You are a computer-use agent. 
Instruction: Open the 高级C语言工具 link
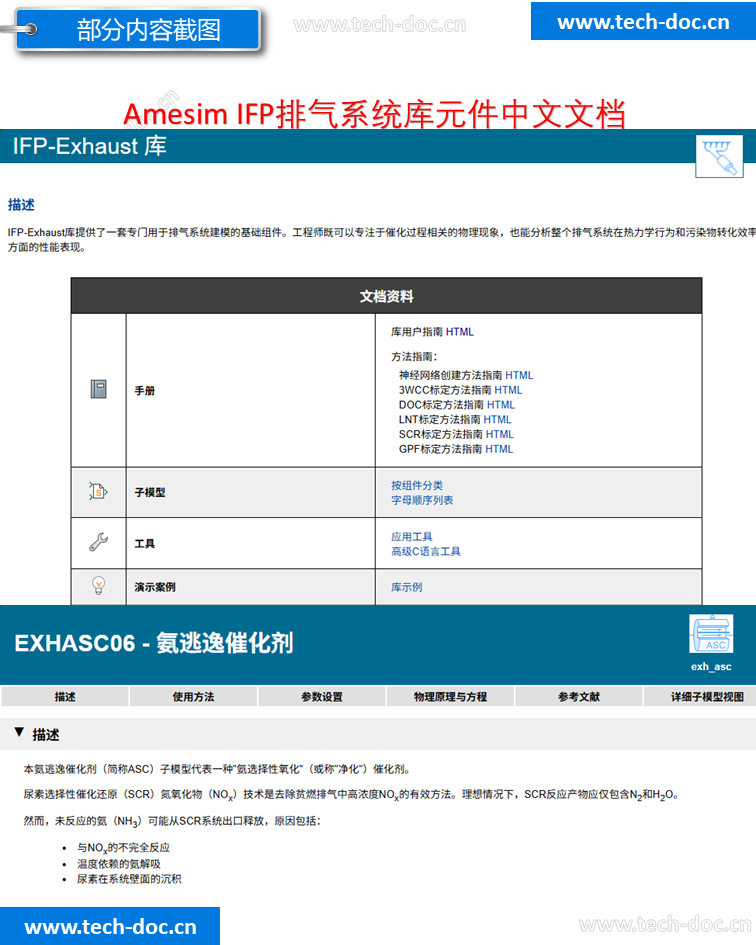426,551
